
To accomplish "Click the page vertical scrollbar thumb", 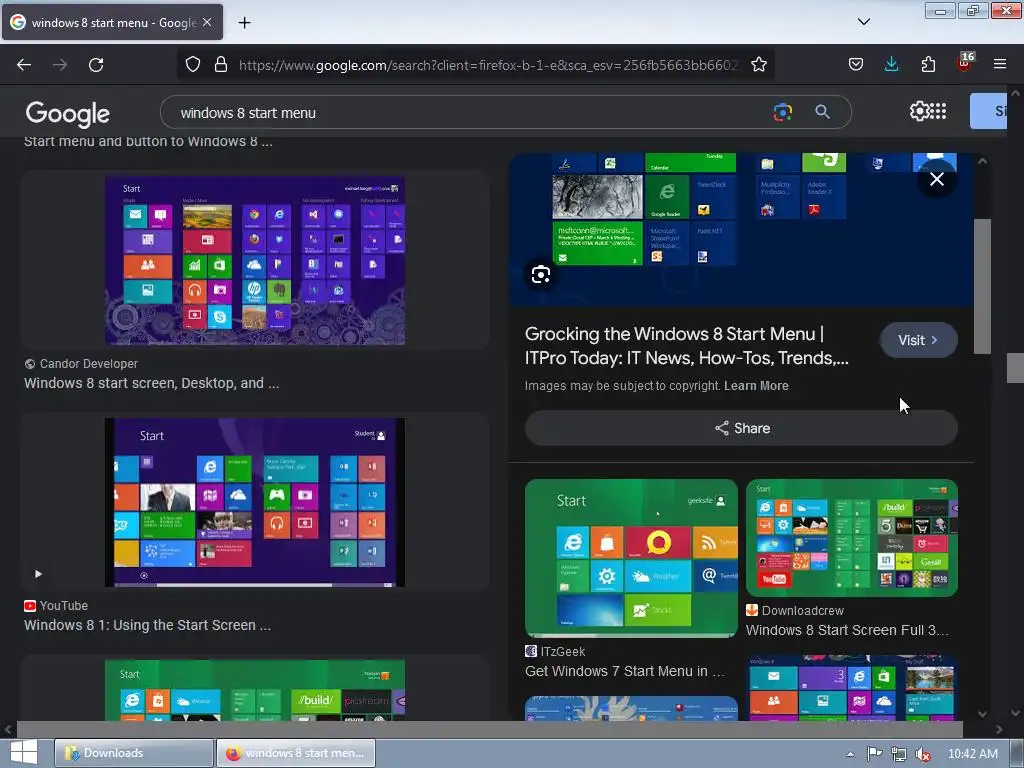I will click(x=1015, y=368).
